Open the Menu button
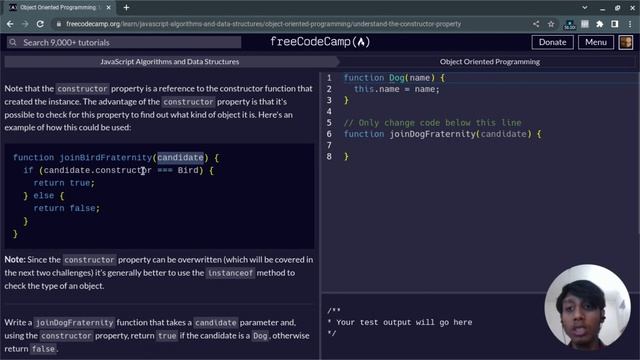Viewport: 640px width, 360px height. (596, 42)
